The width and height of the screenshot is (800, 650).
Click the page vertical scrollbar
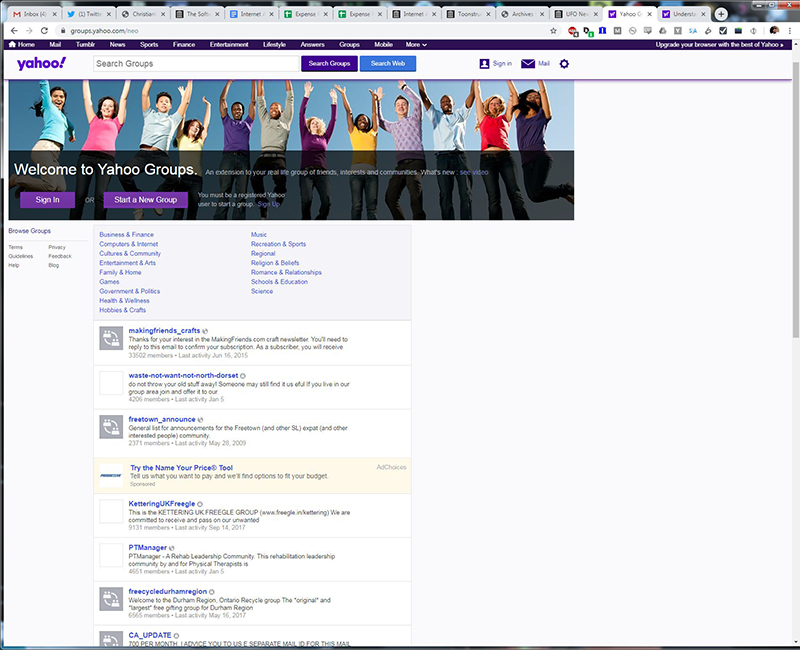(795, 200)
